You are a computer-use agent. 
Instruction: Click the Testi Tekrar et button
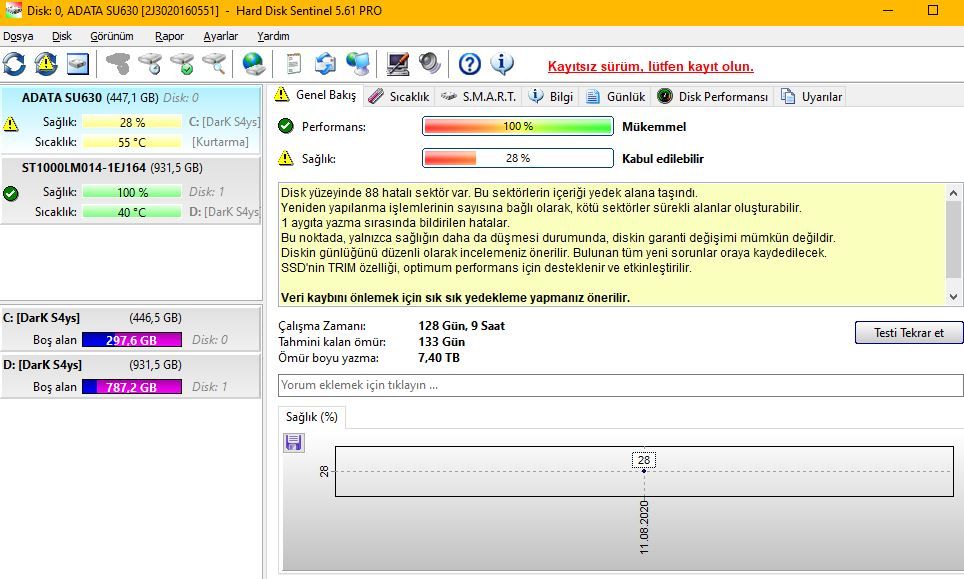909,333
